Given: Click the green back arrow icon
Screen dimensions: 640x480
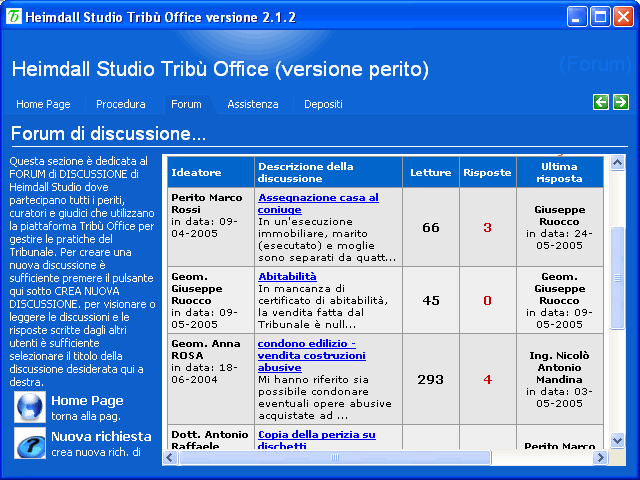Looking at the screenshot, I should [x=600, y=102].
